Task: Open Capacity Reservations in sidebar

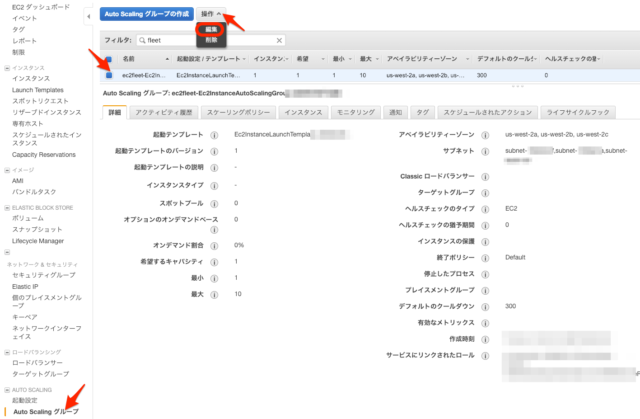Action: coord(44,155)
